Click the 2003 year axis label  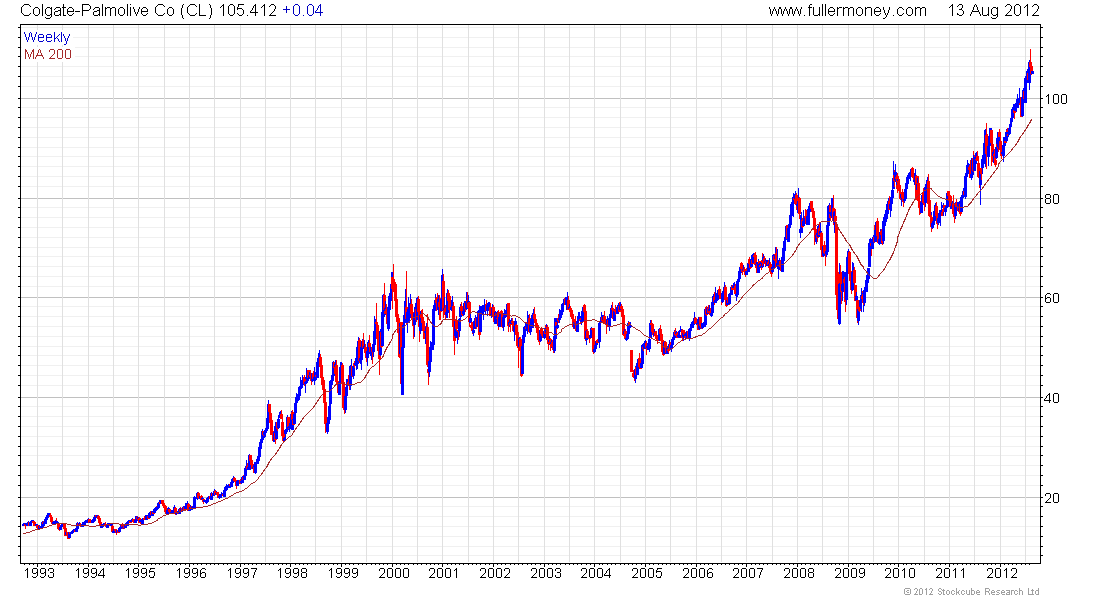pos(545,573)
